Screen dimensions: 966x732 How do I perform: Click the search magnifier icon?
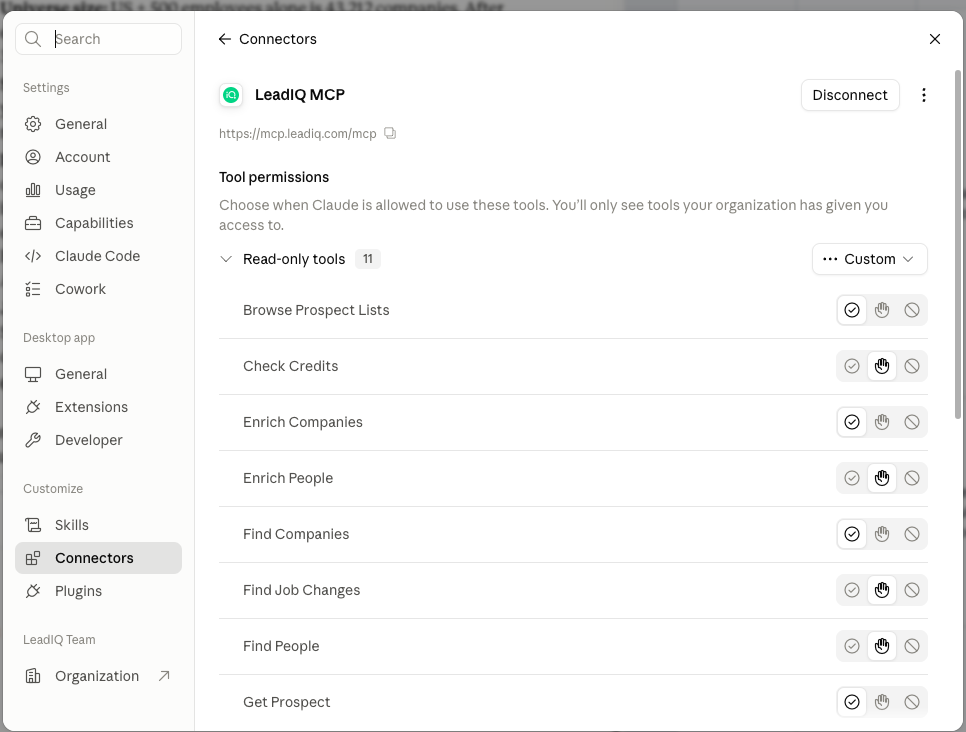pyautogui.click(x=33, y=39)
